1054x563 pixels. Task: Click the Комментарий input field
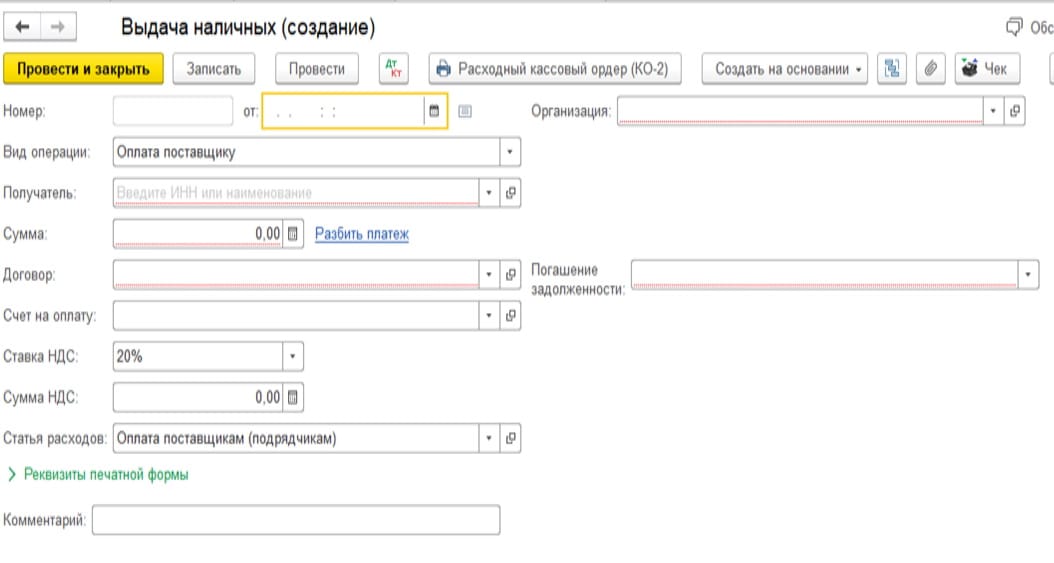point(296,520)
